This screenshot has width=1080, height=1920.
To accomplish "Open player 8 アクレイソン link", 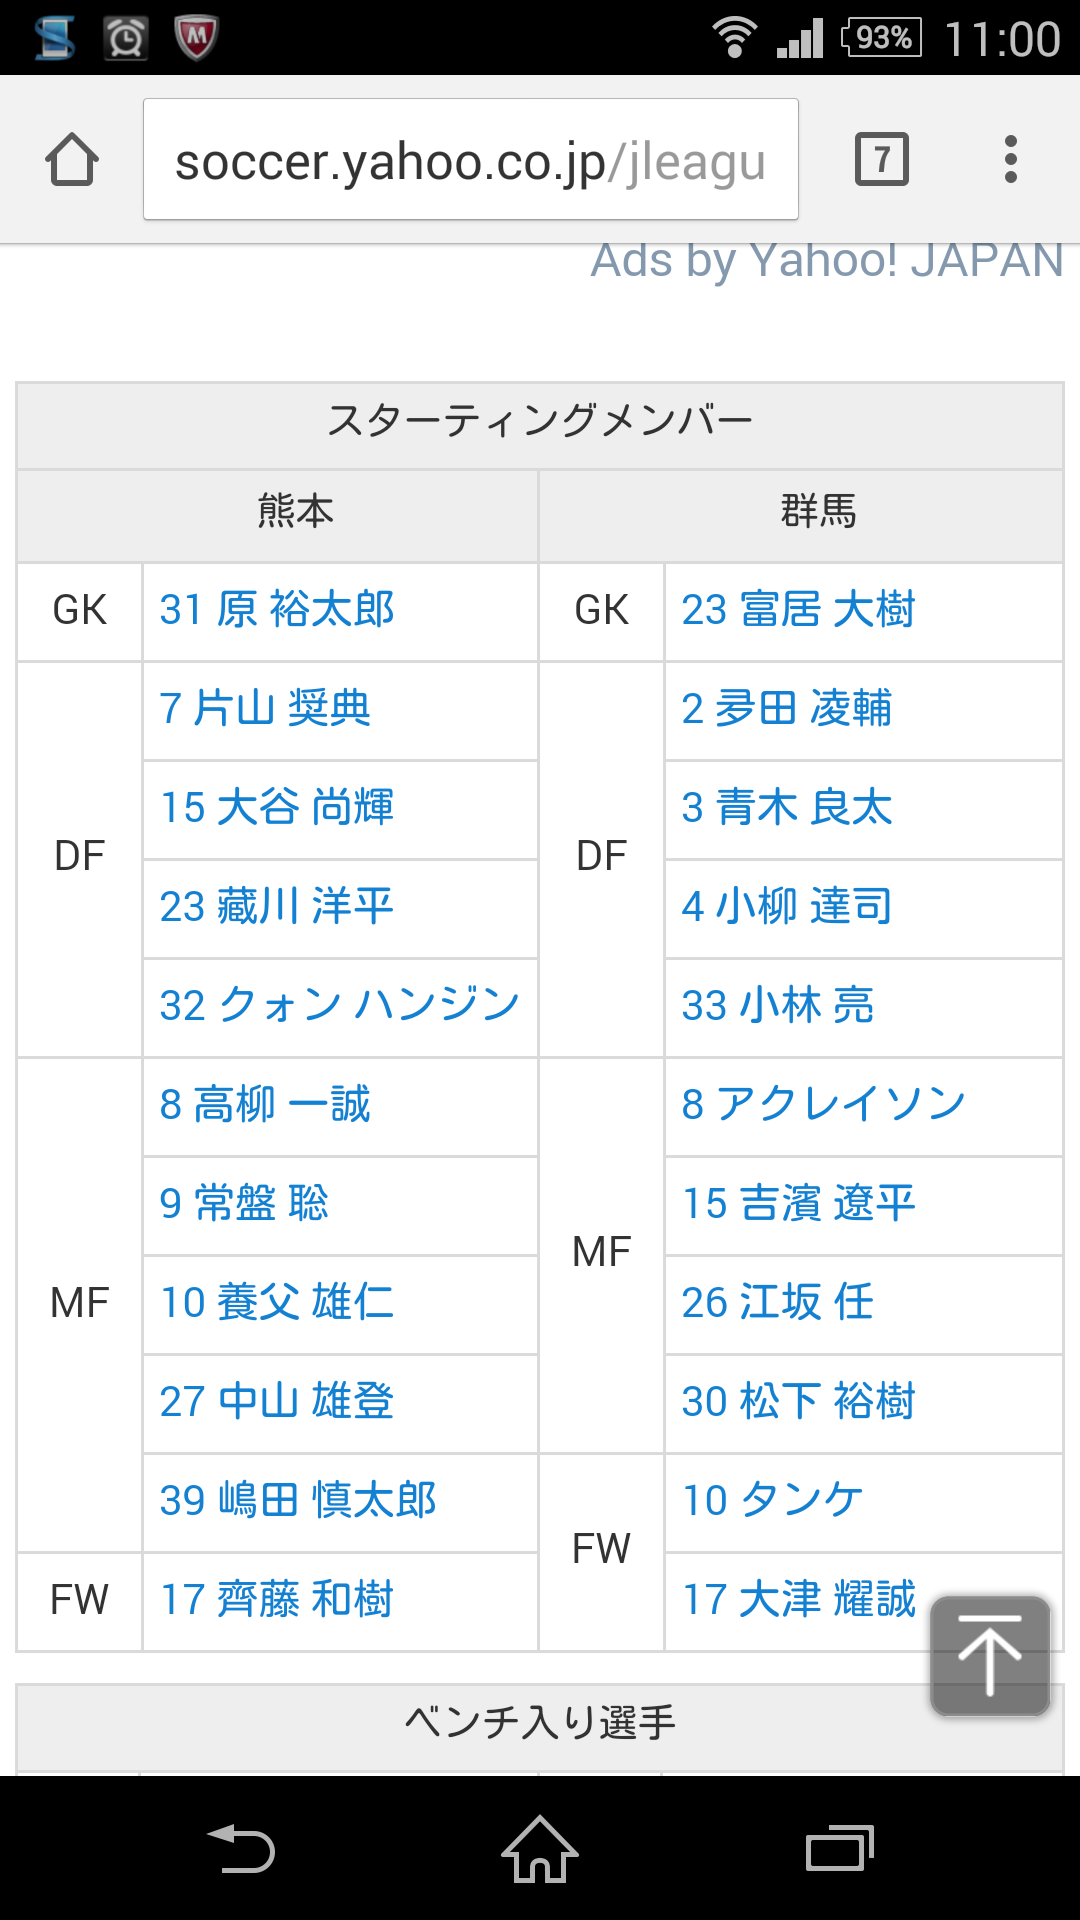I will tap(824, 1104).
